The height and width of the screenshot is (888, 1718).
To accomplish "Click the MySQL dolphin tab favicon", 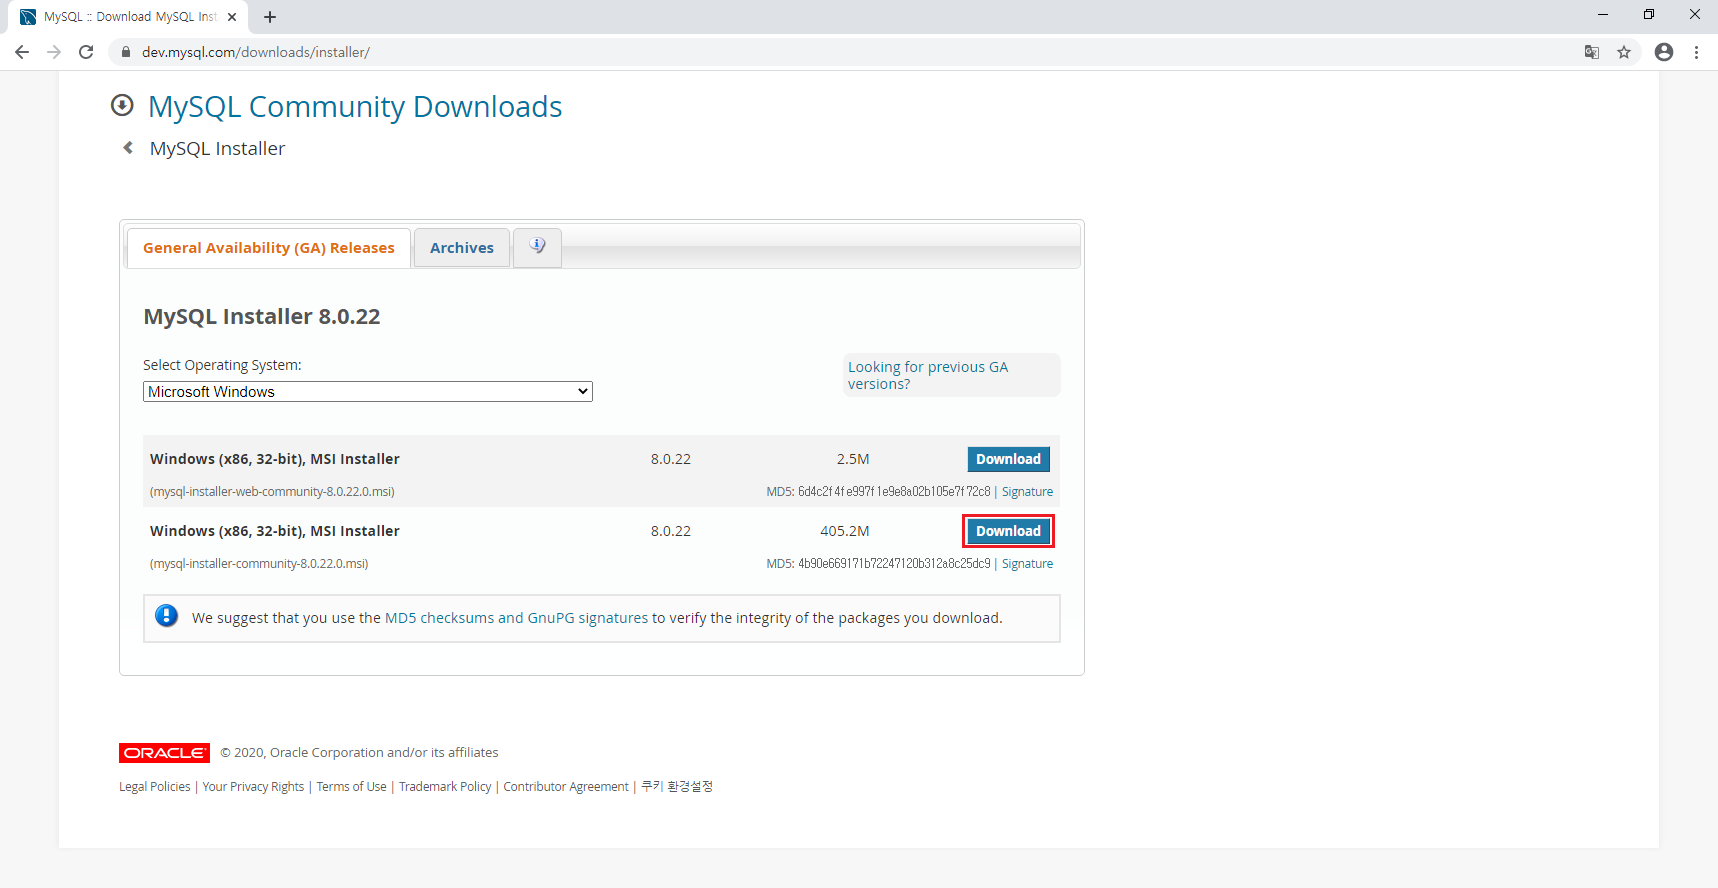I will 28,17.
